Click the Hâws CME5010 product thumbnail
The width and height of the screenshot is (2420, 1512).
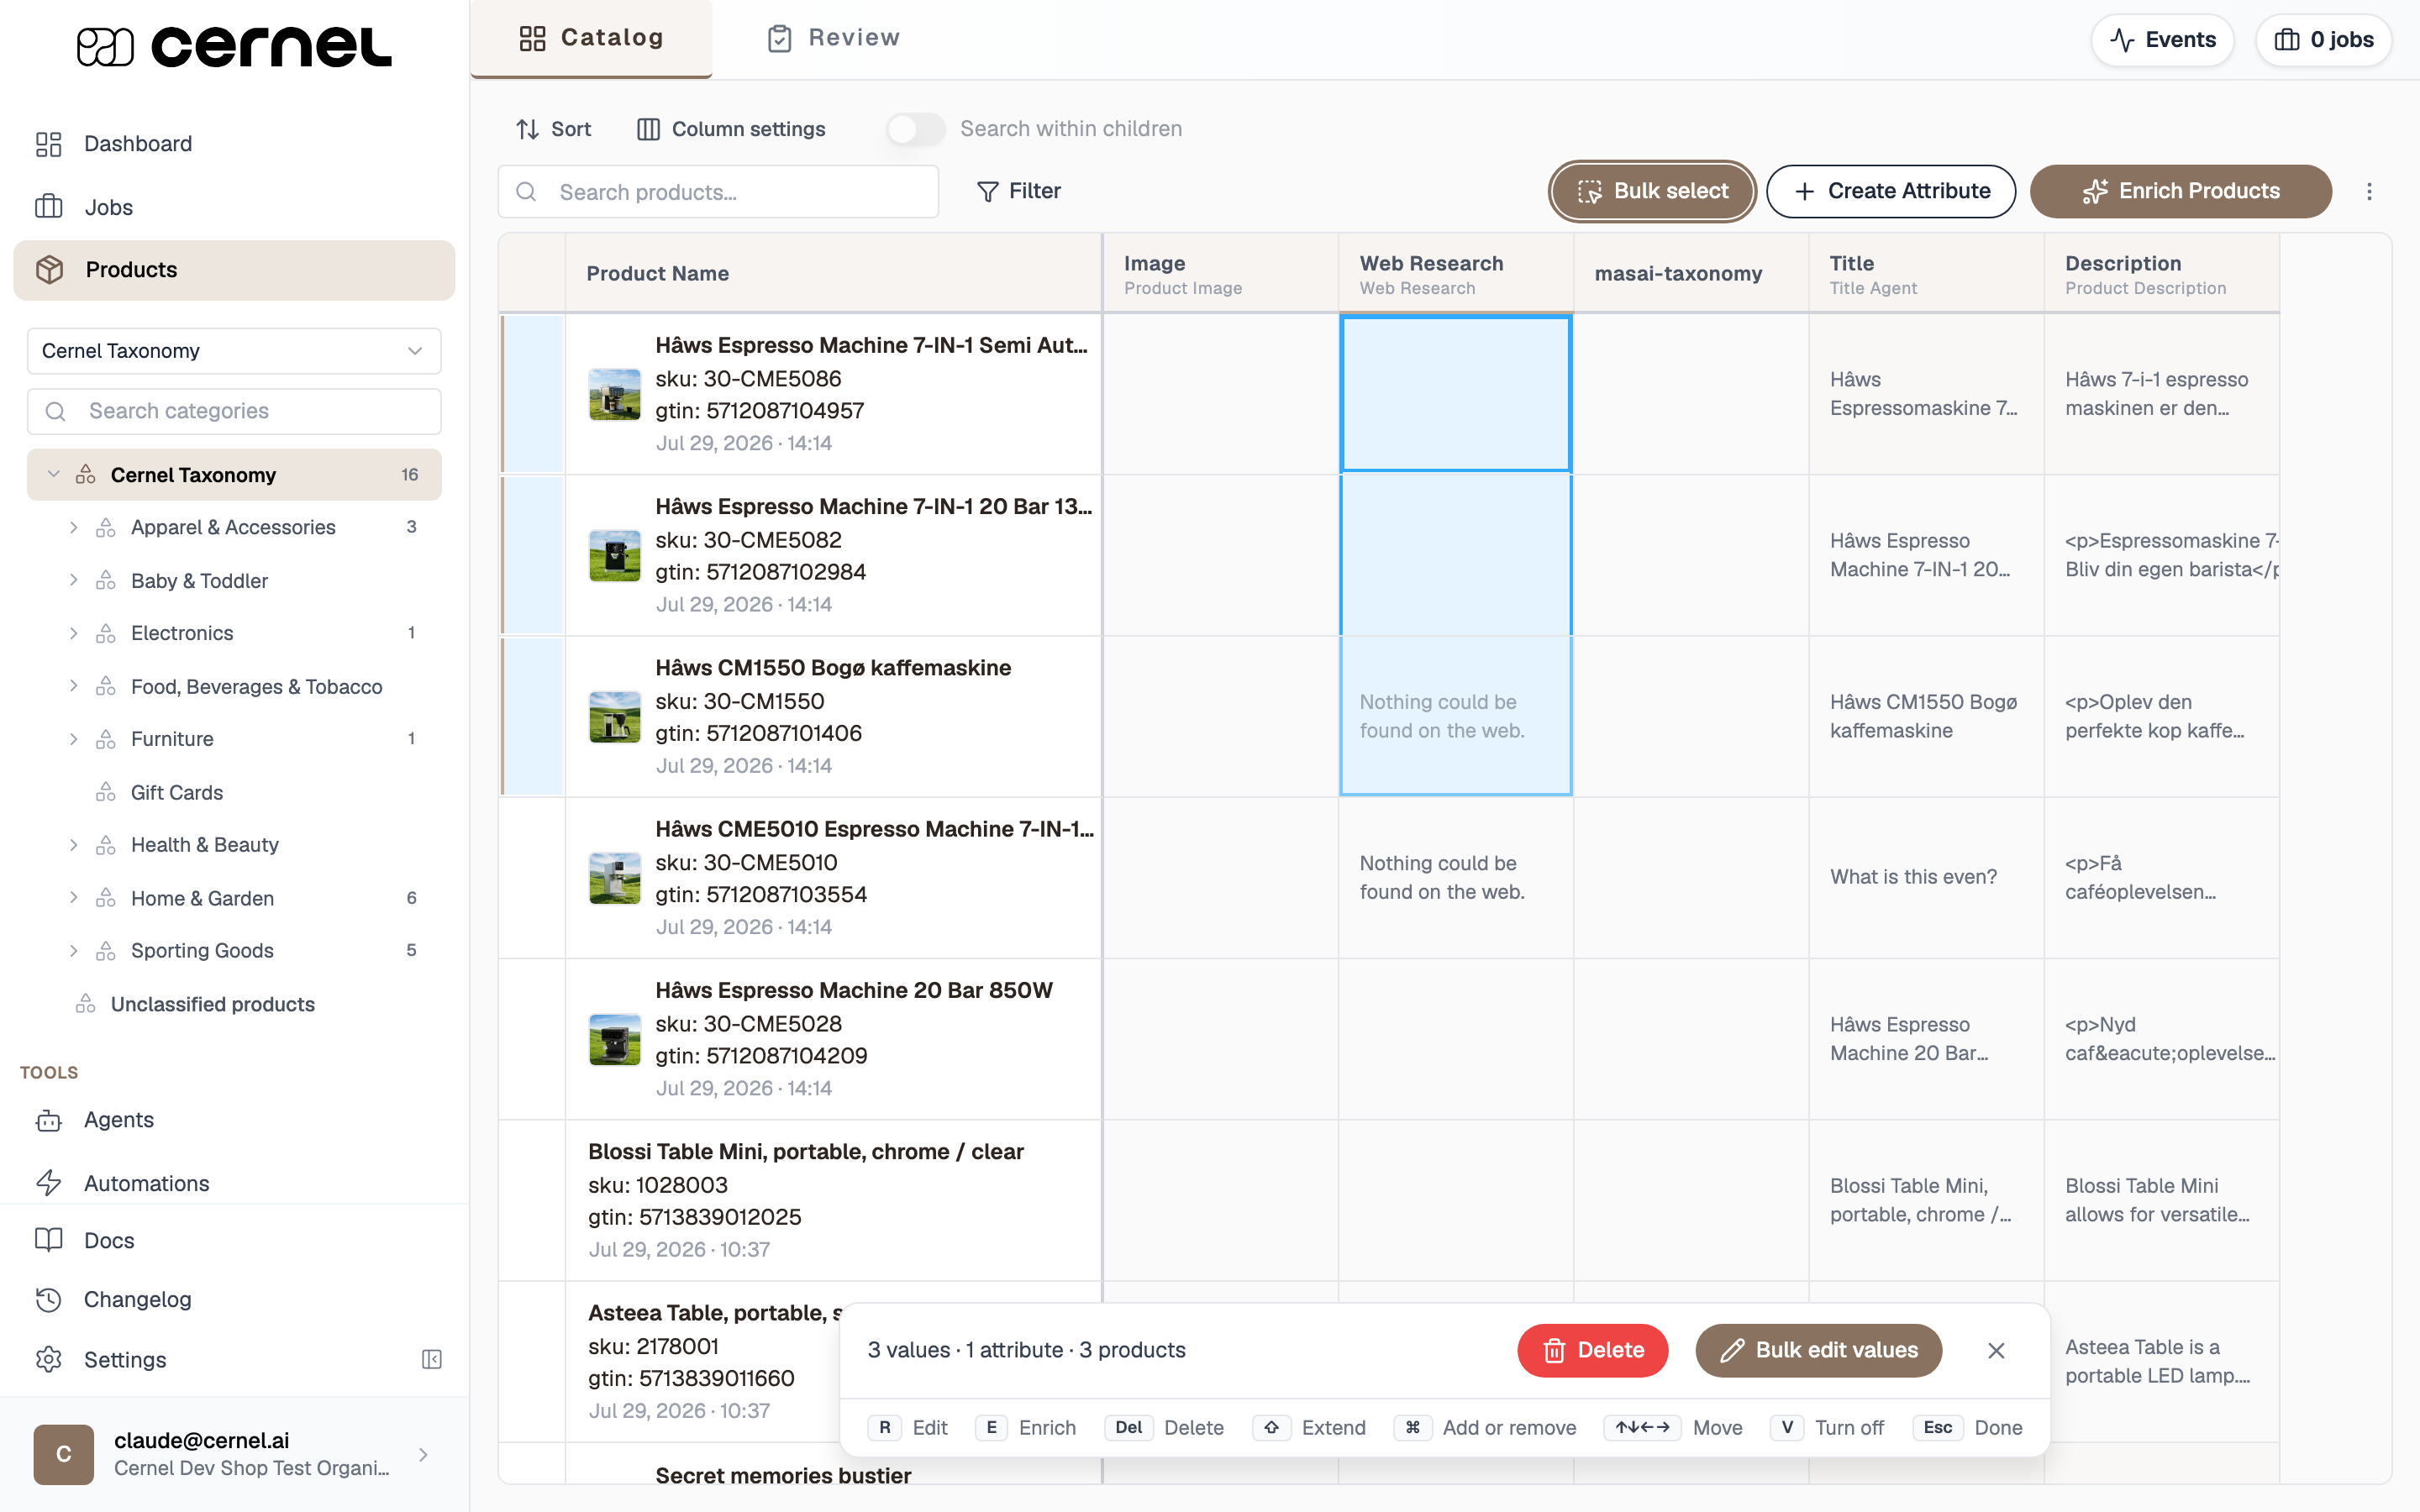[614, 877]
